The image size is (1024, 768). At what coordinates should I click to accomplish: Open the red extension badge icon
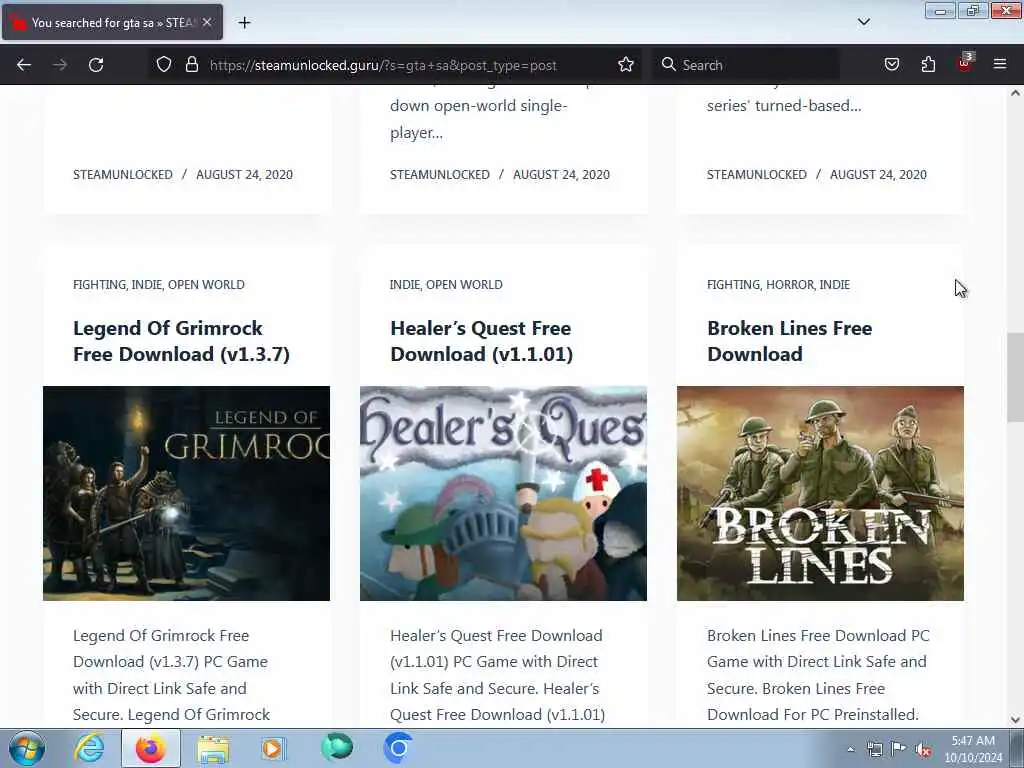[x=965, y=63]
